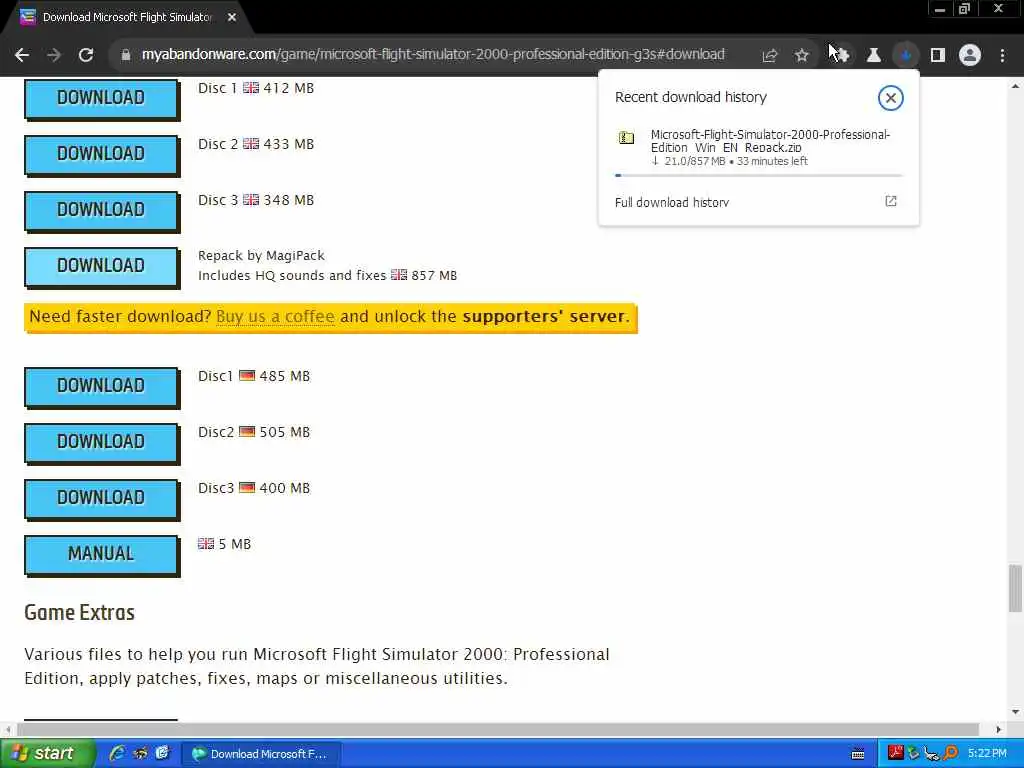Screen dimensions: 1024x768
Task: Open the side panel icon
Action: coord(938,56)
